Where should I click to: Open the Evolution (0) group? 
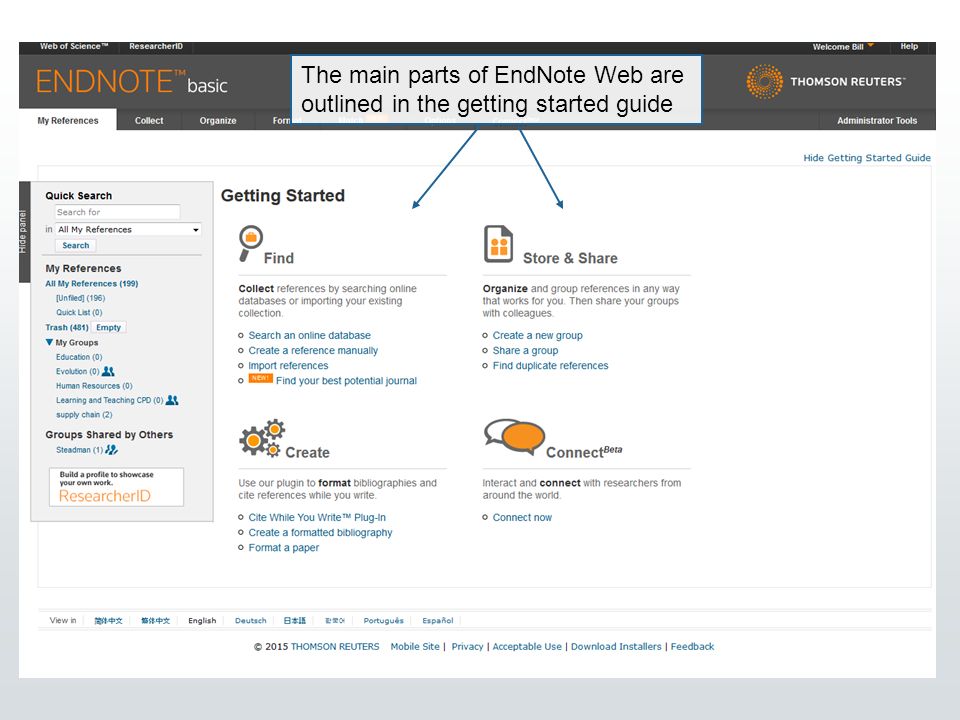click(x=77, y=372)
